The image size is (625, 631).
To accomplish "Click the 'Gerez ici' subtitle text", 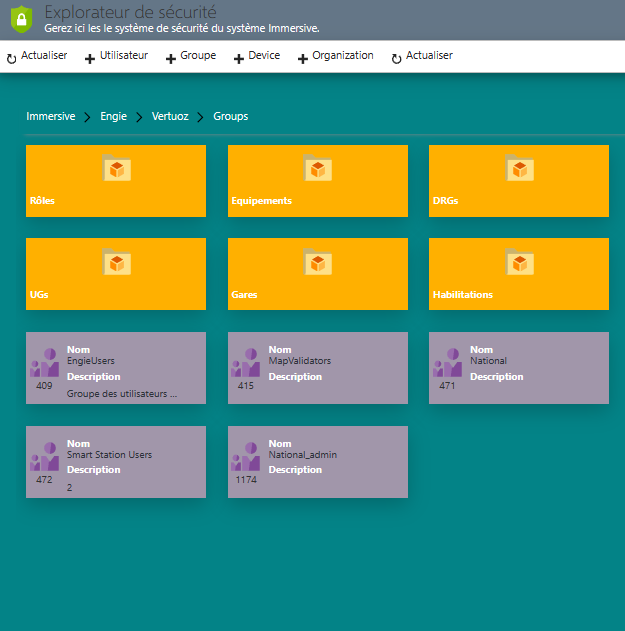I will [x=182, y=29].
